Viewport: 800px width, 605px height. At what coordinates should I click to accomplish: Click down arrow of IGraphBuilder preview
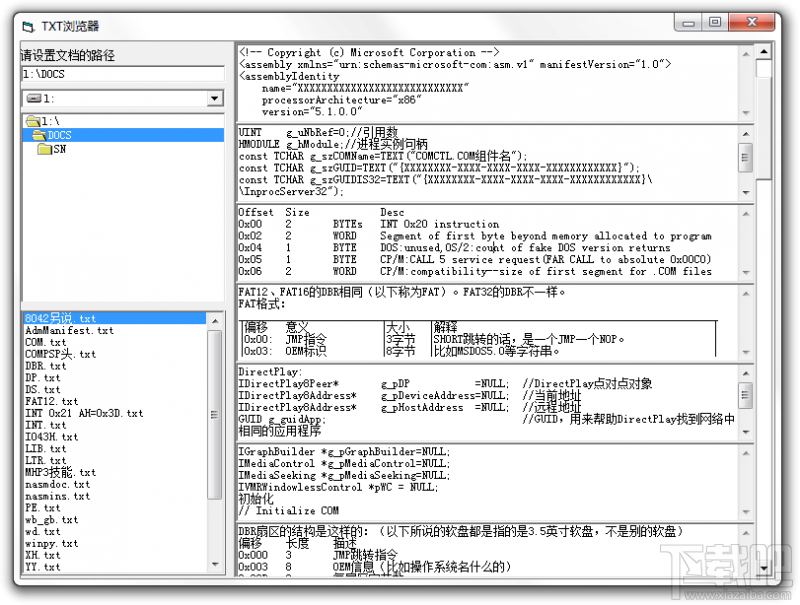(746, 512)
